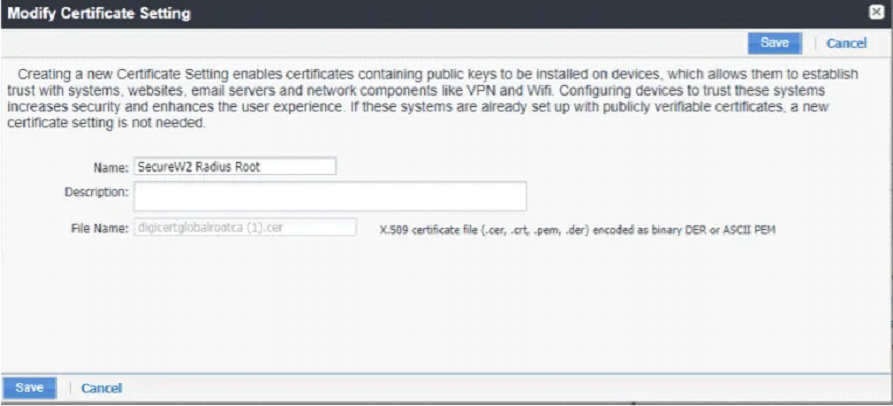Click the "File Name:" field label

pyautogui.click(x=103, y=228)
